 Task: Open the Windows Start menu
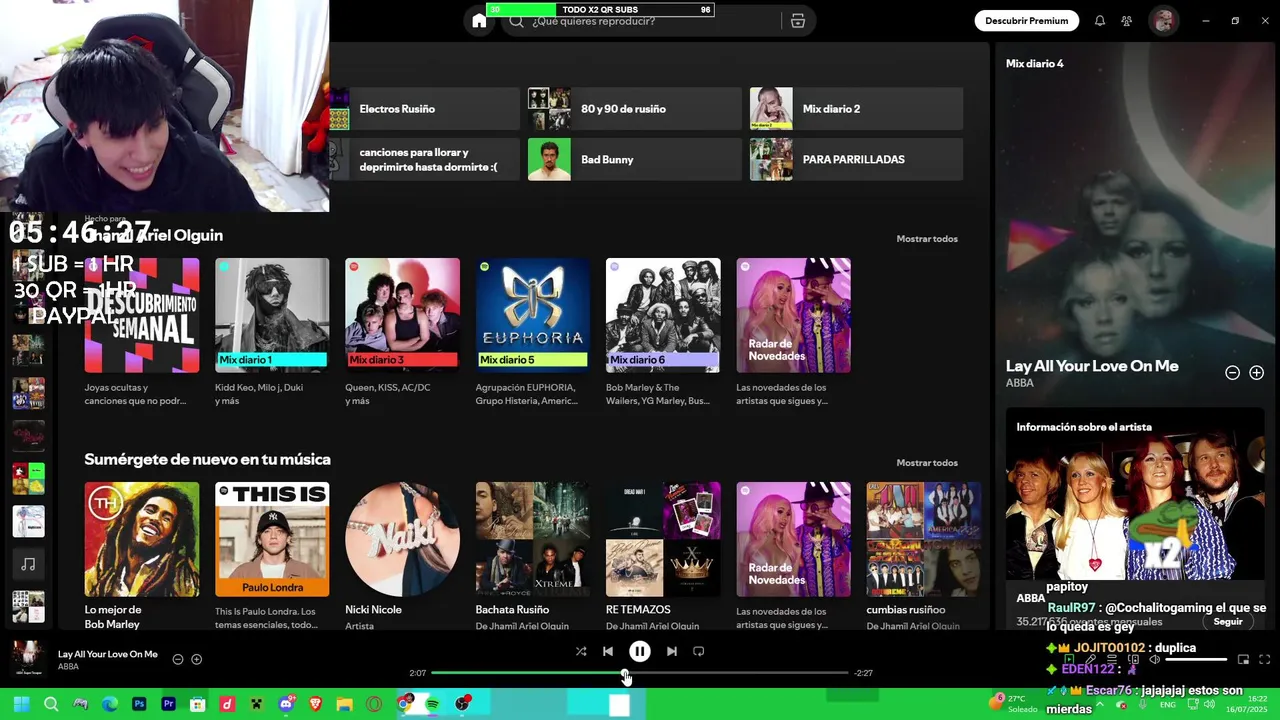coord(21,704)
